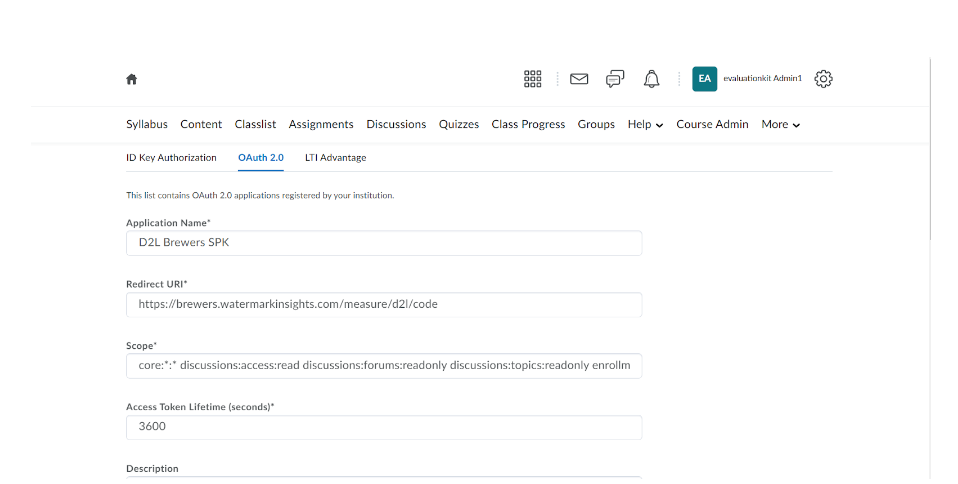
Task: Switch to ID Key Authorization tab
Action: 171,158
